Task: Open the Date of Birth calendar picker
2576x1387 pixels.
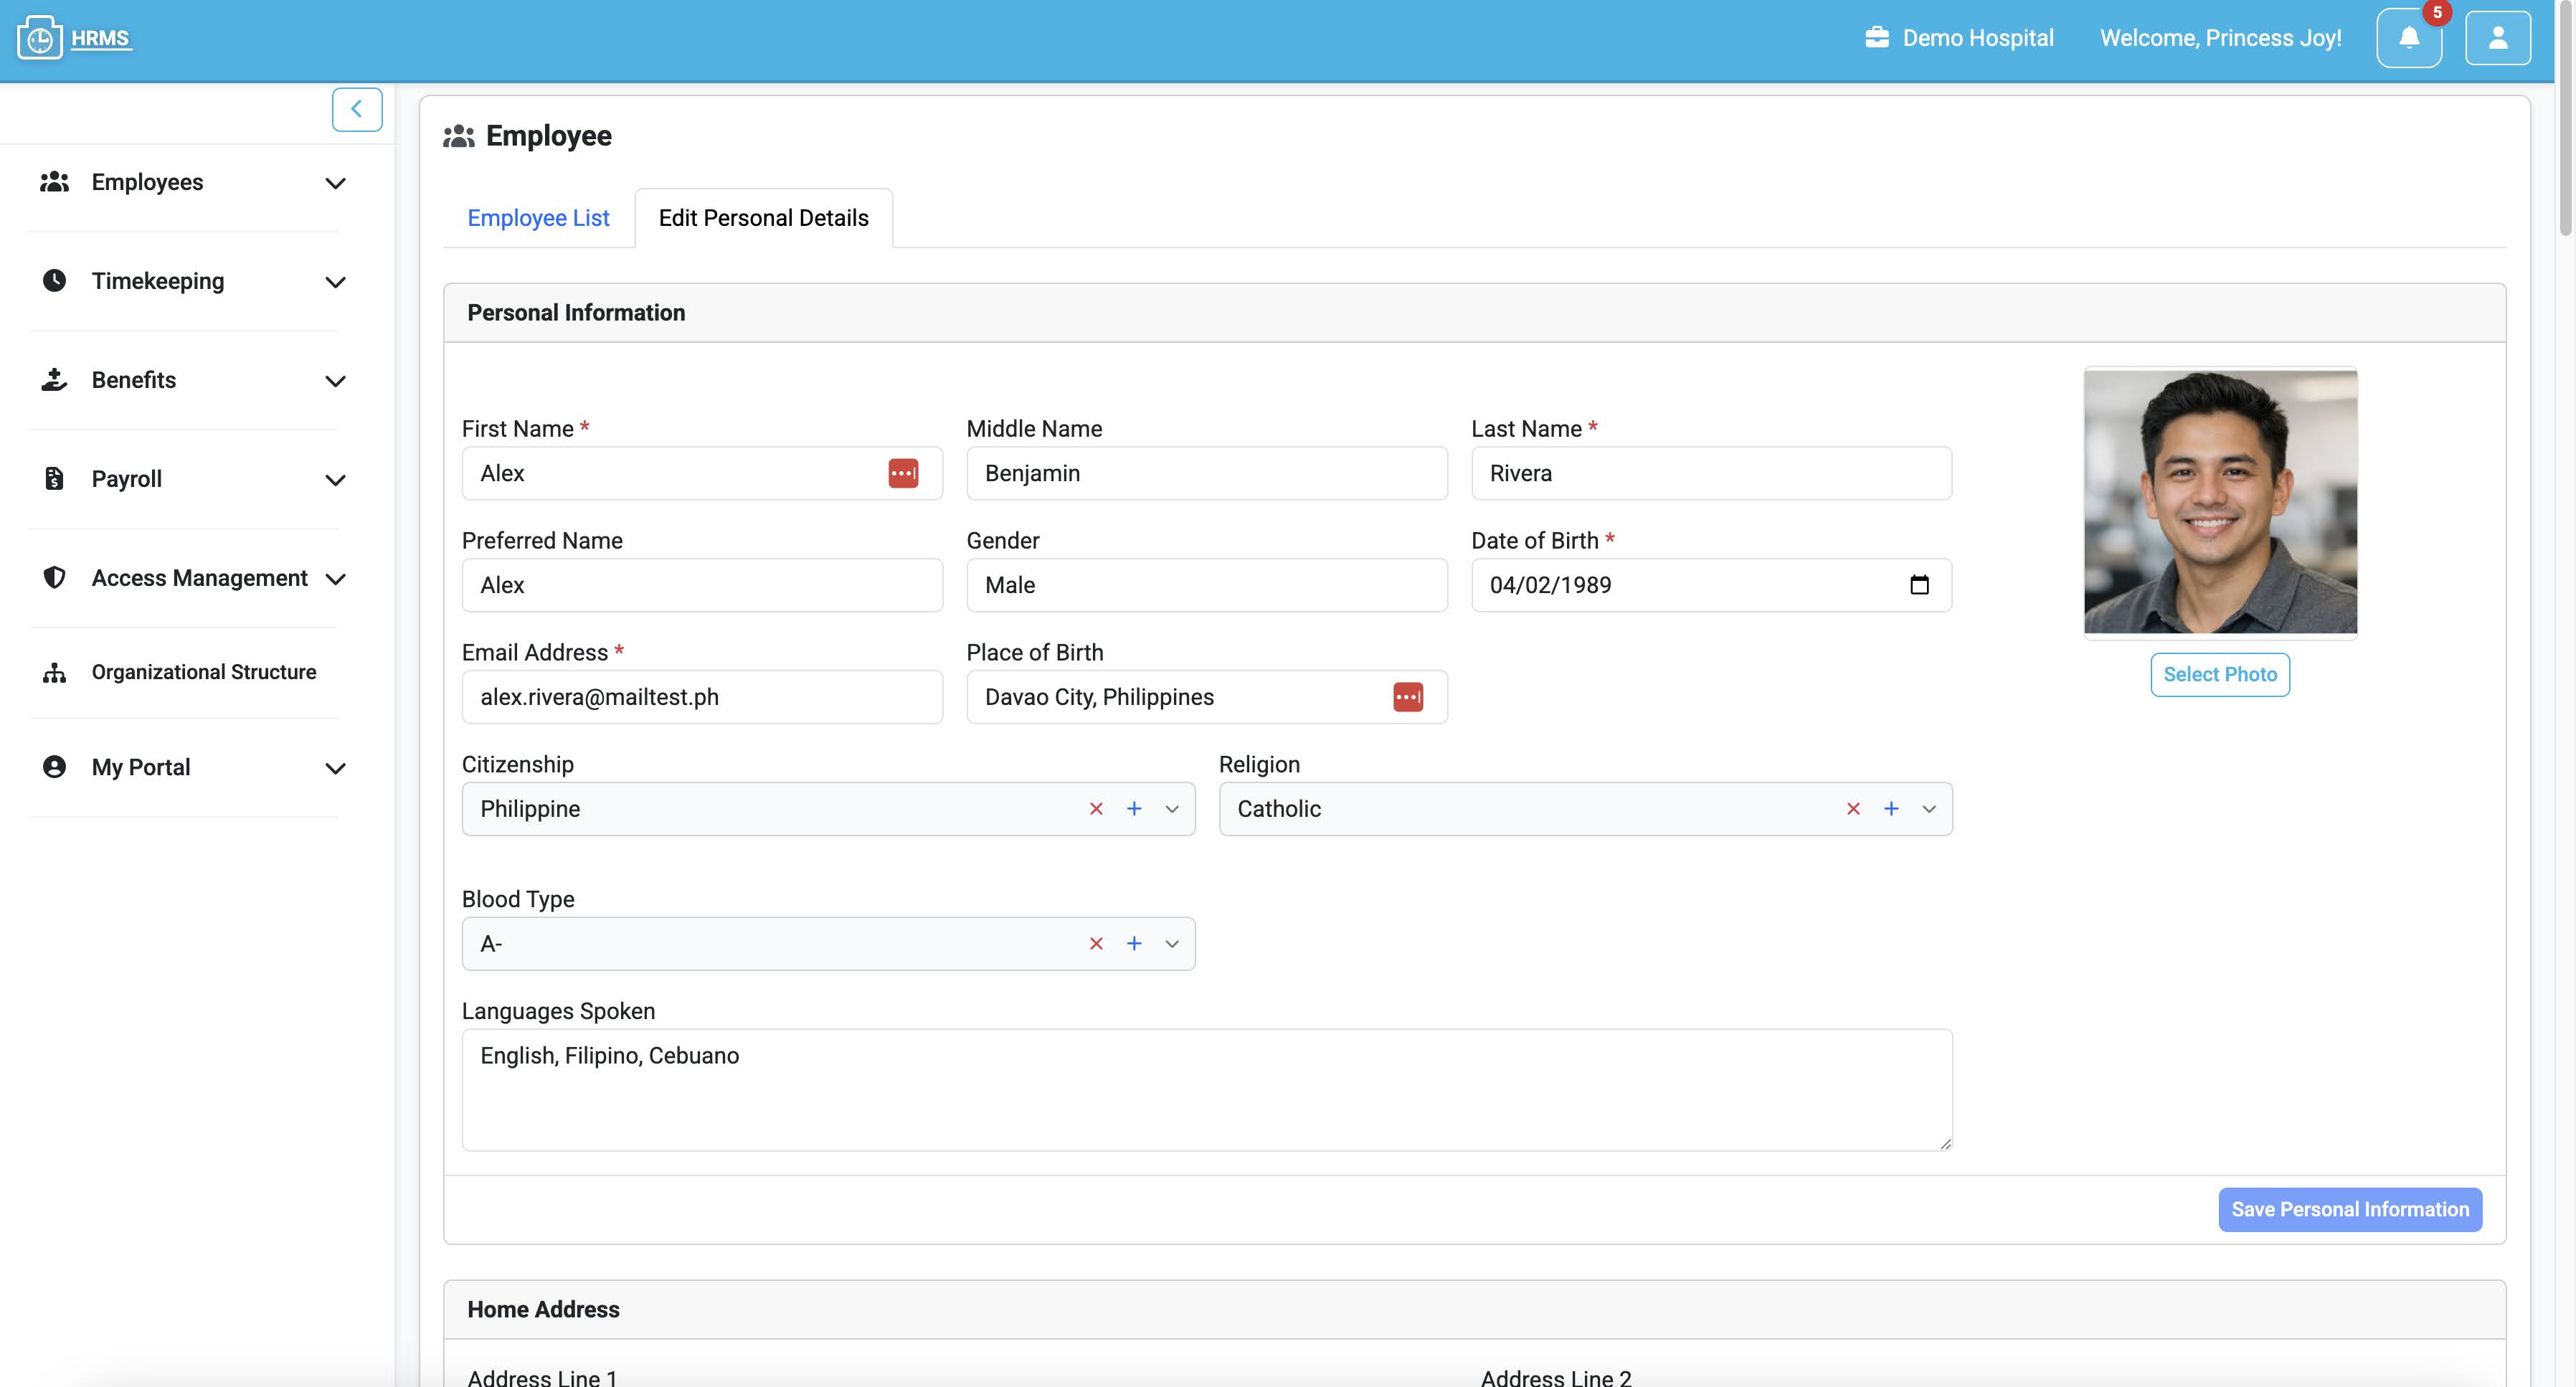Action: (x=1919, y=585)
